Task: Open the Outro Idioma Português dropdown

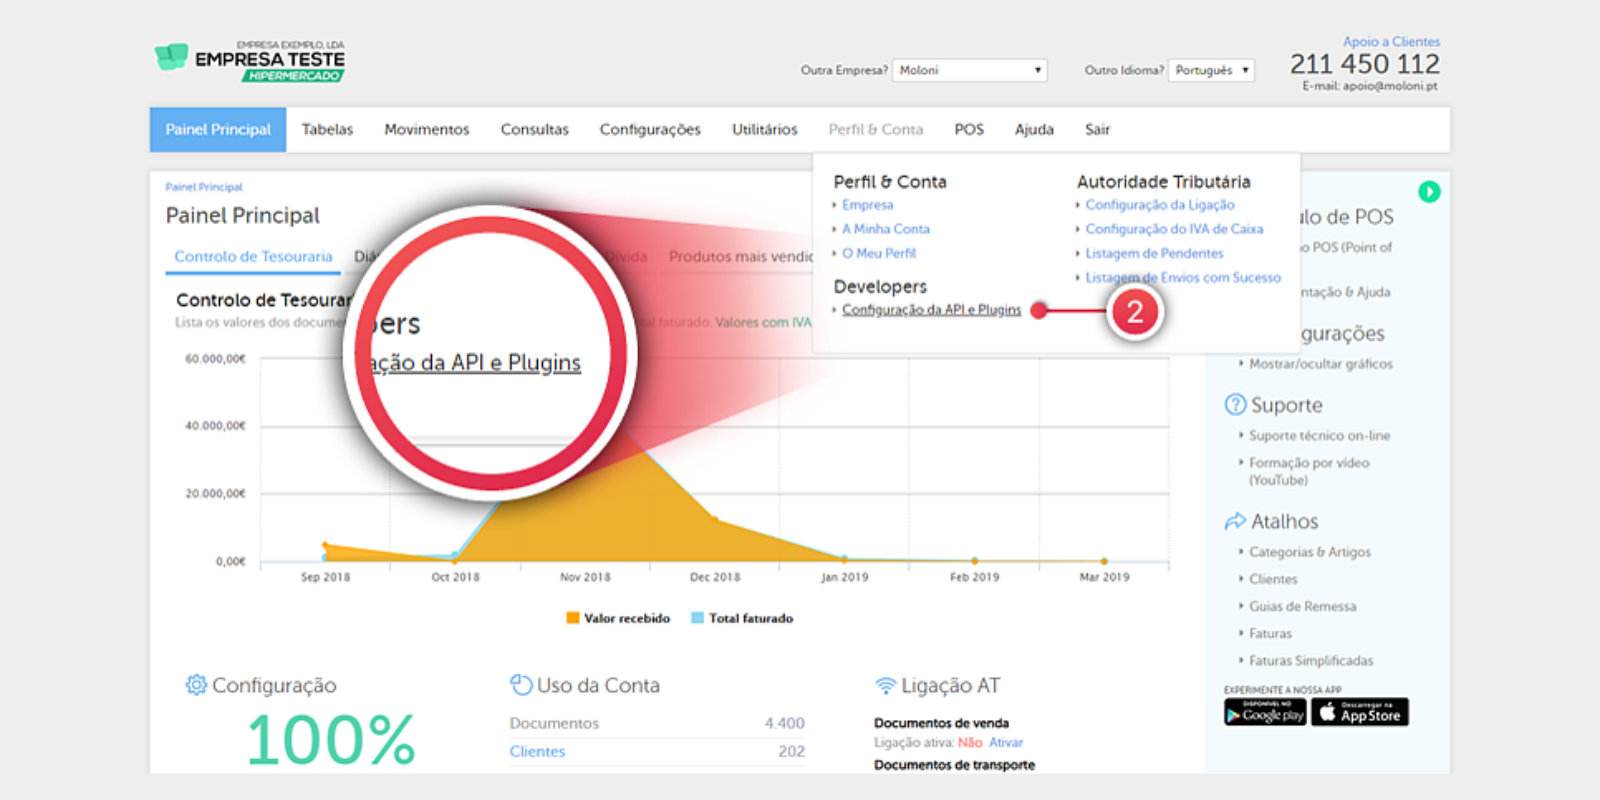Action: pos(1211,70)
